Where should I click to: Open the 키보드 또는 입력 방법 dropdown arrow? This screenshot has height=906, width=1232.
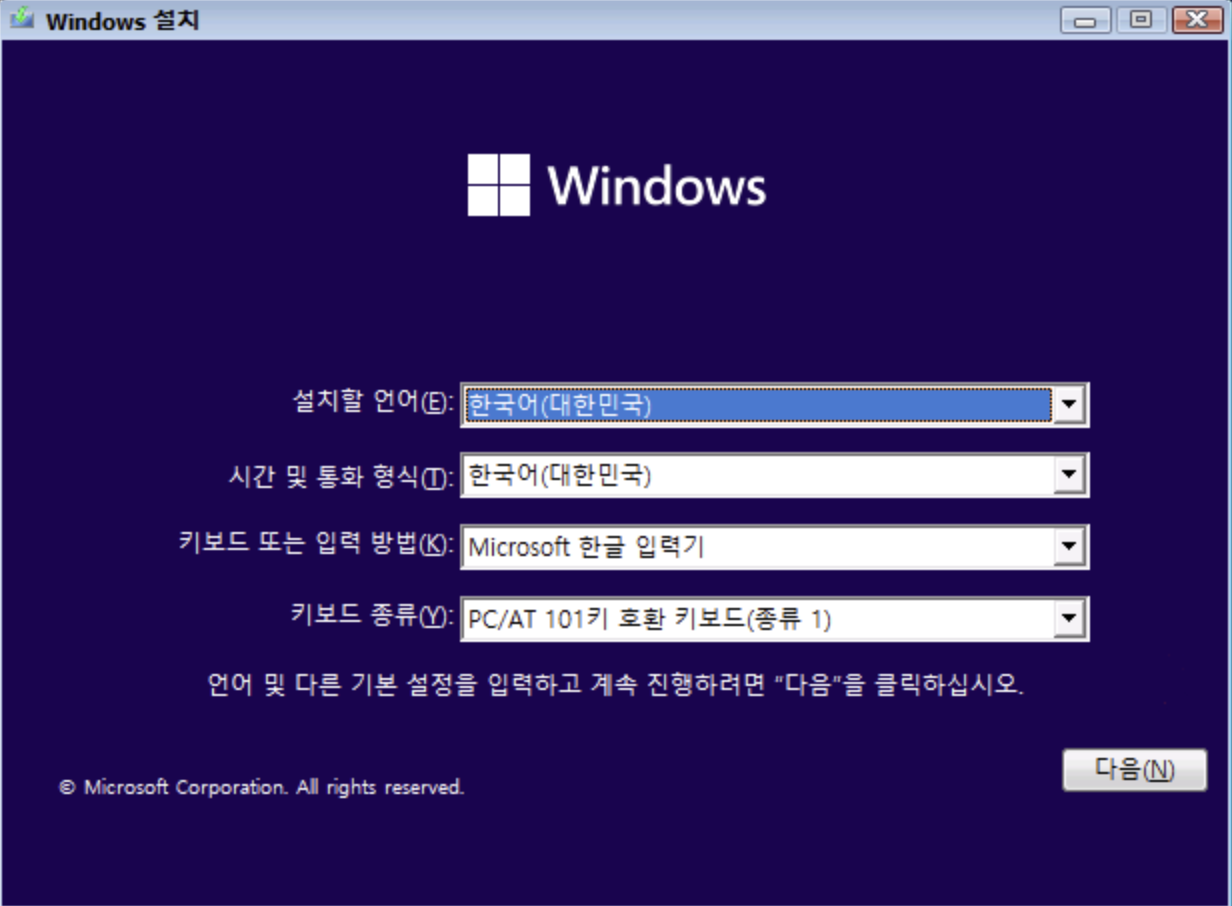(1069, 547)
